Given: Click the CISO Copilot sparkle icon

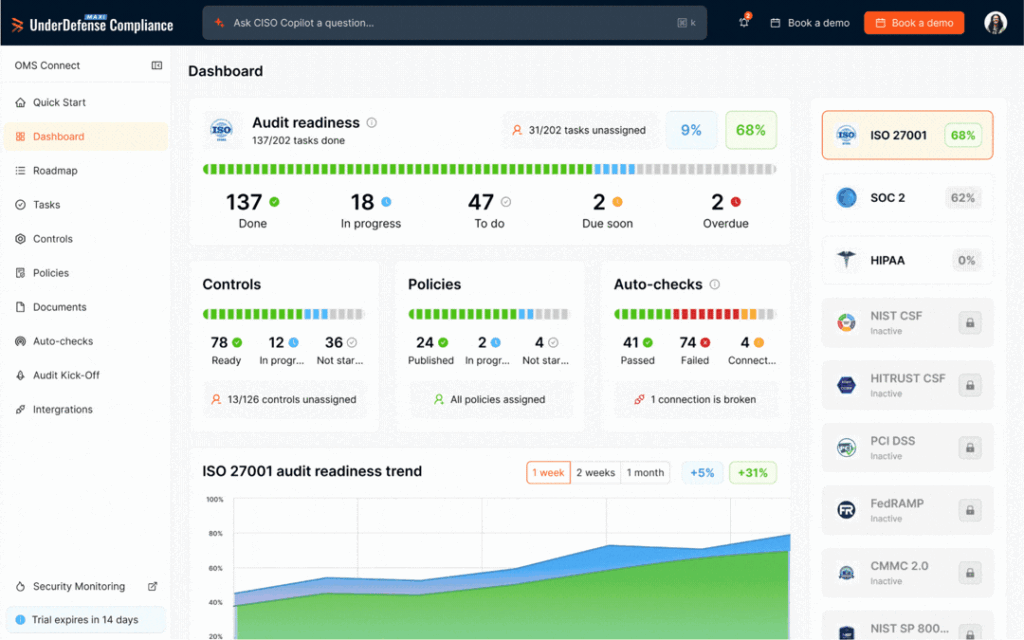Looking at the screenshot, I should [219, 22].
